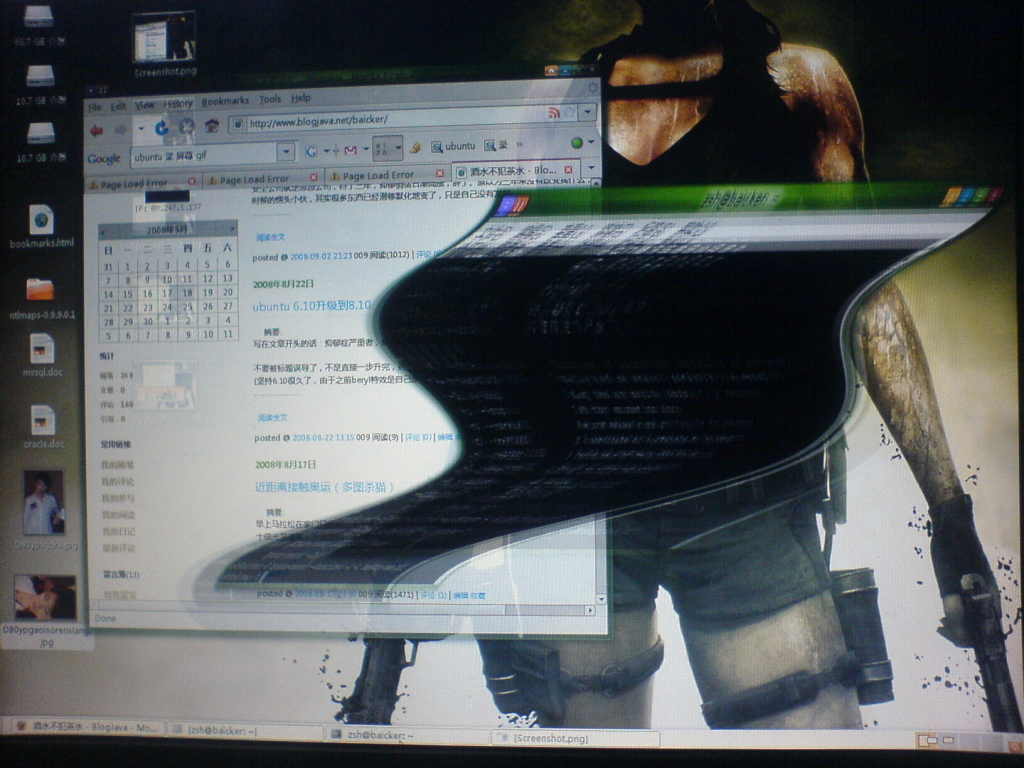Click the horizontal scrollbar right arrow
This screenshot has height=768, width=1024.
pos(590,610)
